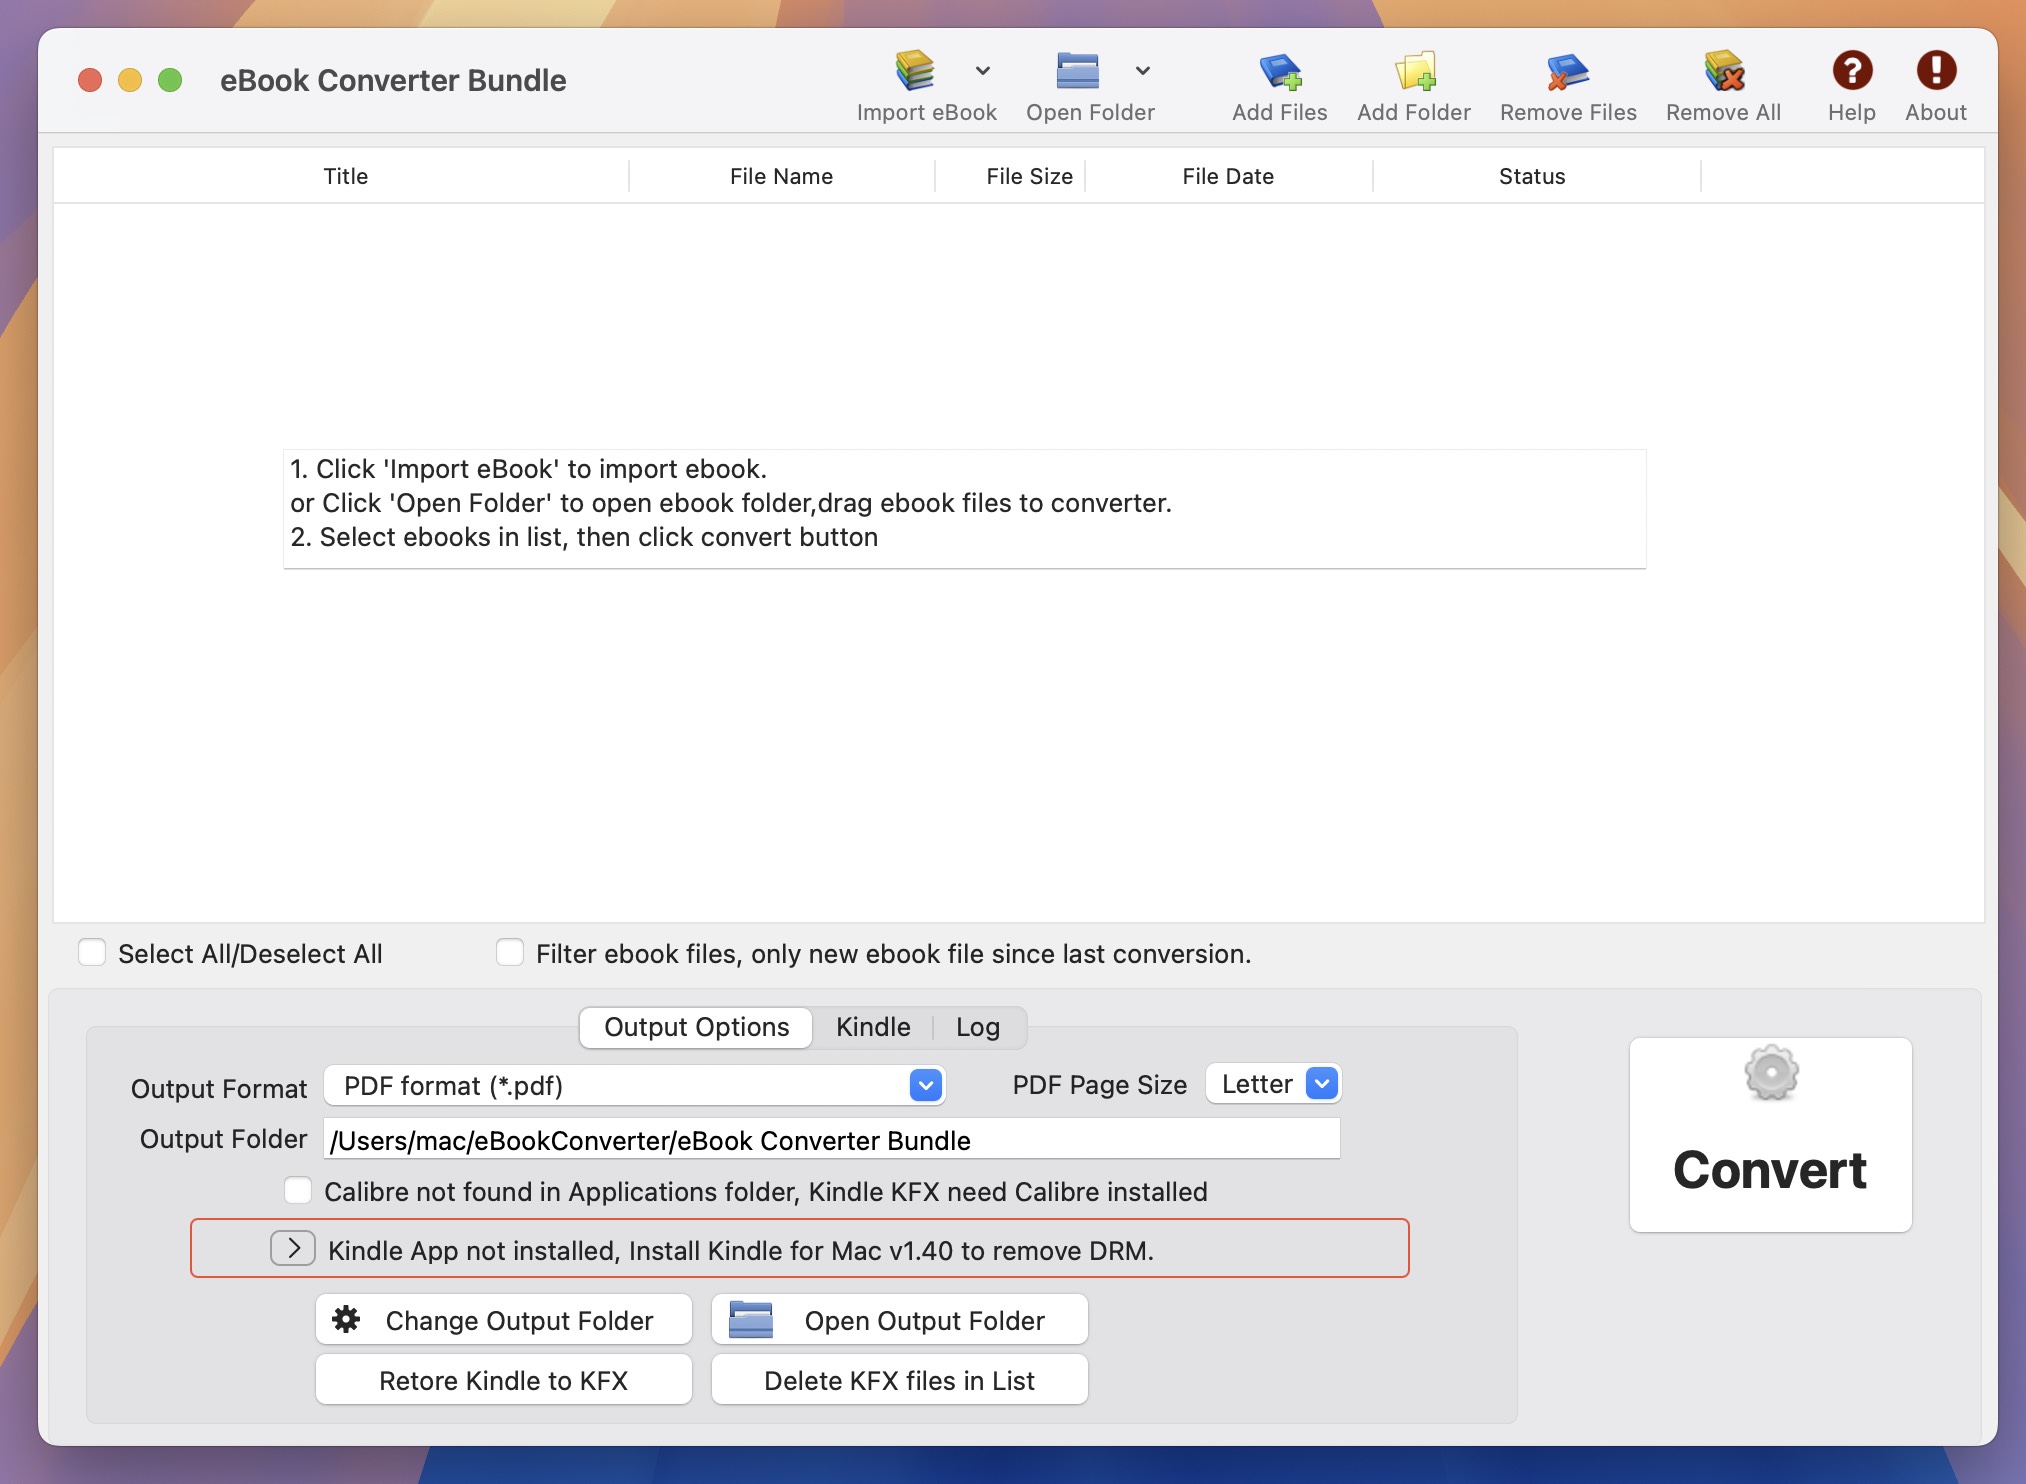Open the Help icon
This screenshot has height=1484, width=2026.
point(1851,70)
